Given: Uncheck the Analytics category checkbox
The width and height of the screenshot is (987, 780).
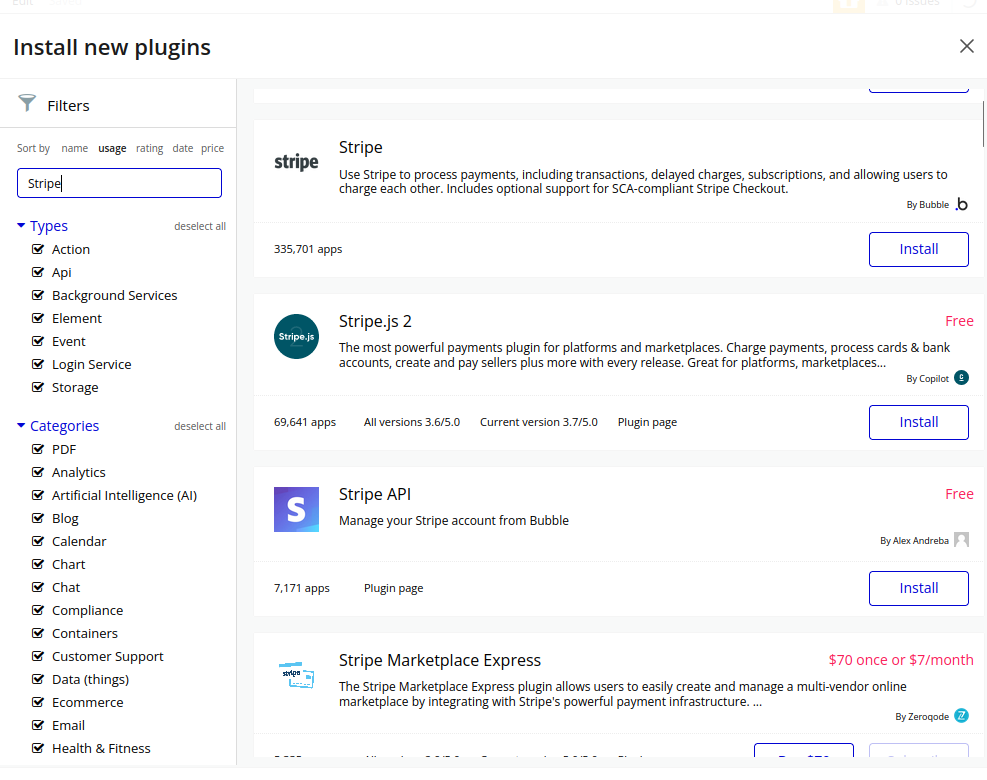Looking at the screenshot, I should point(38,472).
